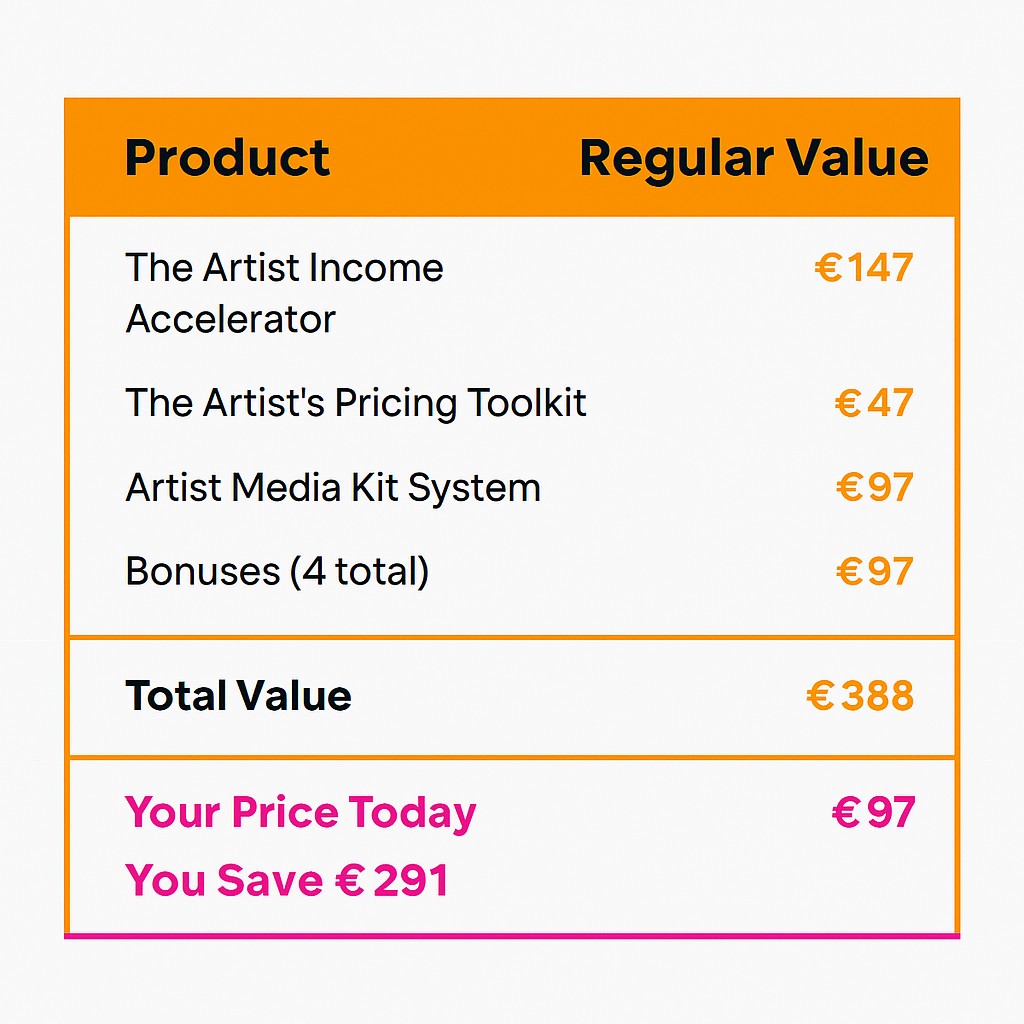Select 'Artist Media Kit System' product name
This screenshot has width=1024, height=1024.
click(x=333, y=488)
